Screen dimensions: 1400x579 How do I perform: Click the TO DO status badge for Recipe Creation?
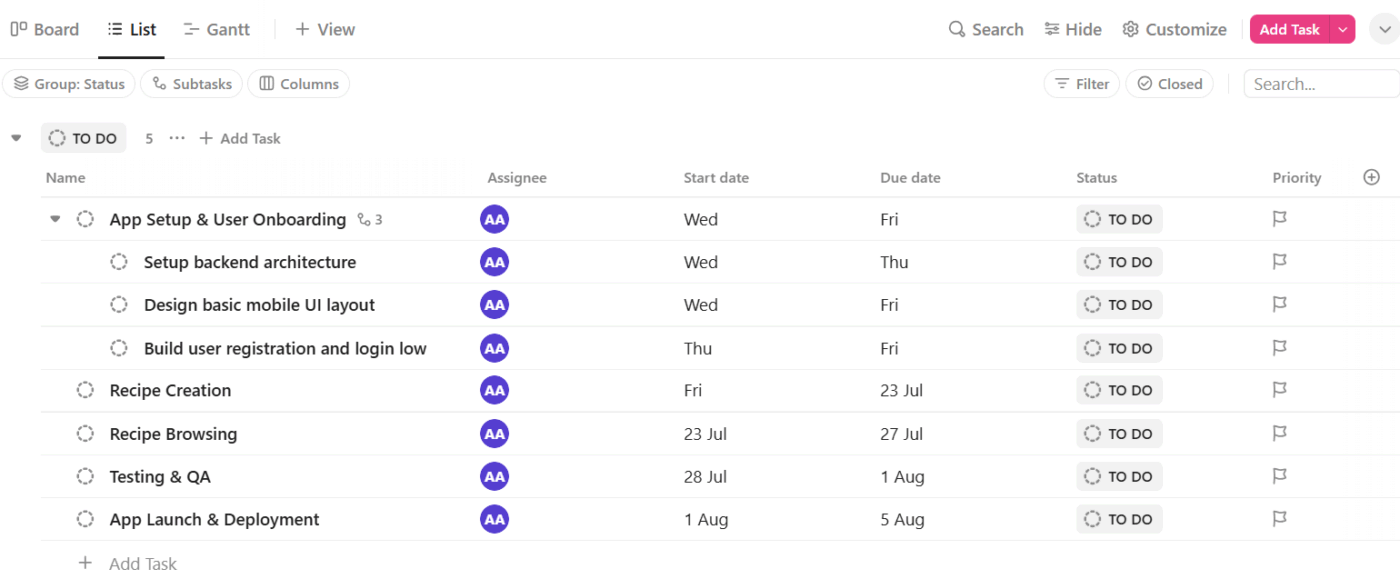tap(1119, 390)
